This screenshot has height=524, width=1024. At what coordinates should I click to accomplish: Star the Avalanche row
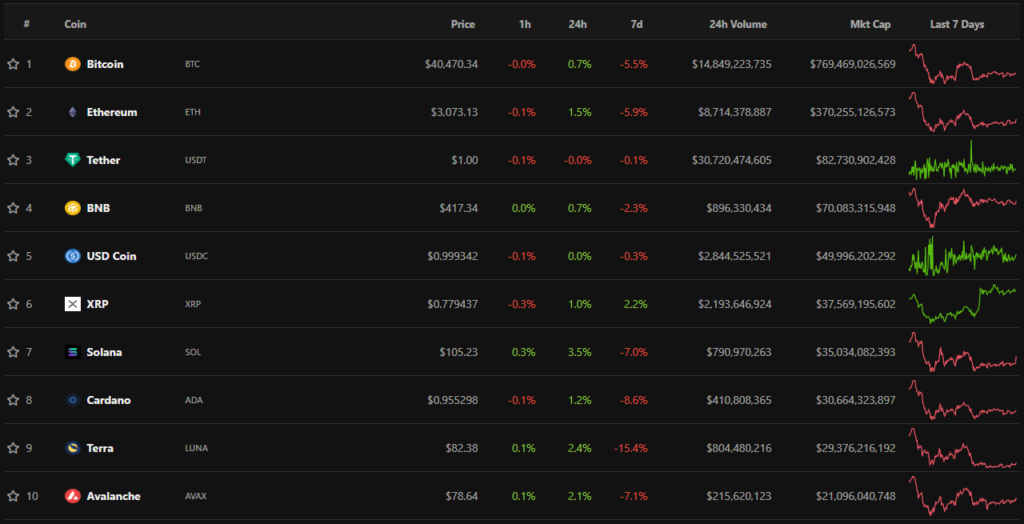[x=12, y=496]
